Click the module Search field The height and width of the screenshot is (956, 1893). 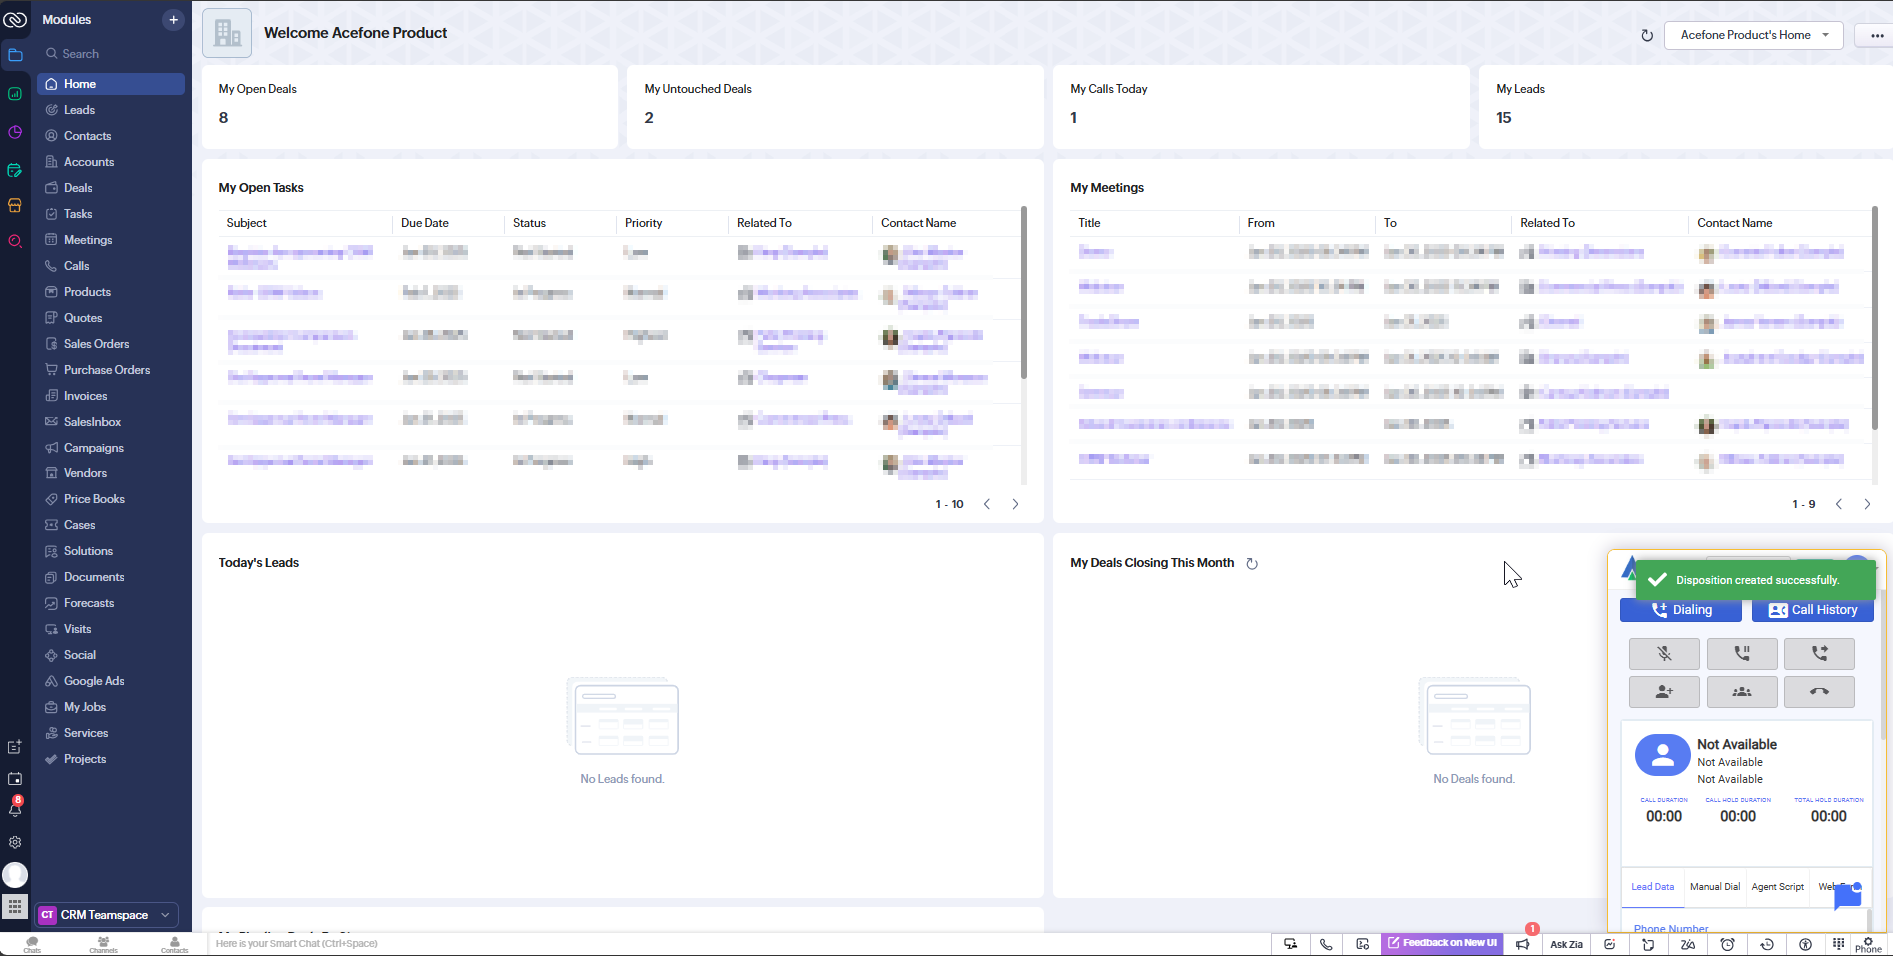(111, 54)
